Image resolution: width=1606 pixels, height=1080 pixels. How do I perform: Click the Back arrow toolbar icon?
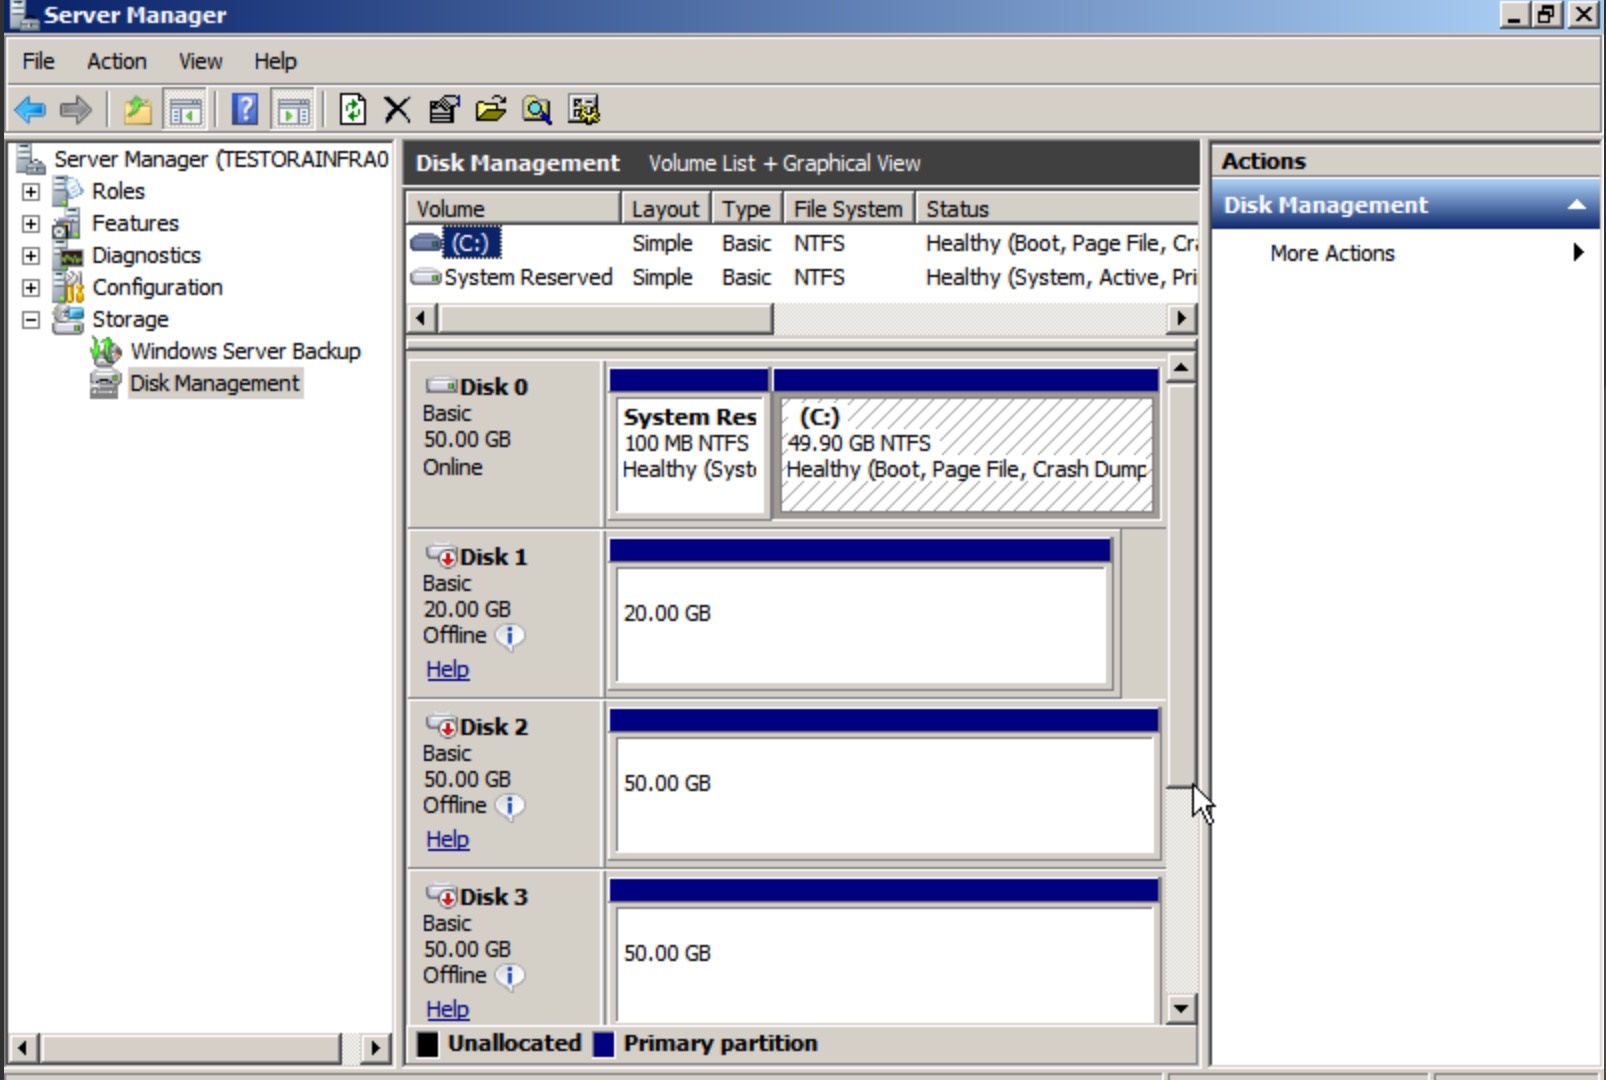(30, 109)
